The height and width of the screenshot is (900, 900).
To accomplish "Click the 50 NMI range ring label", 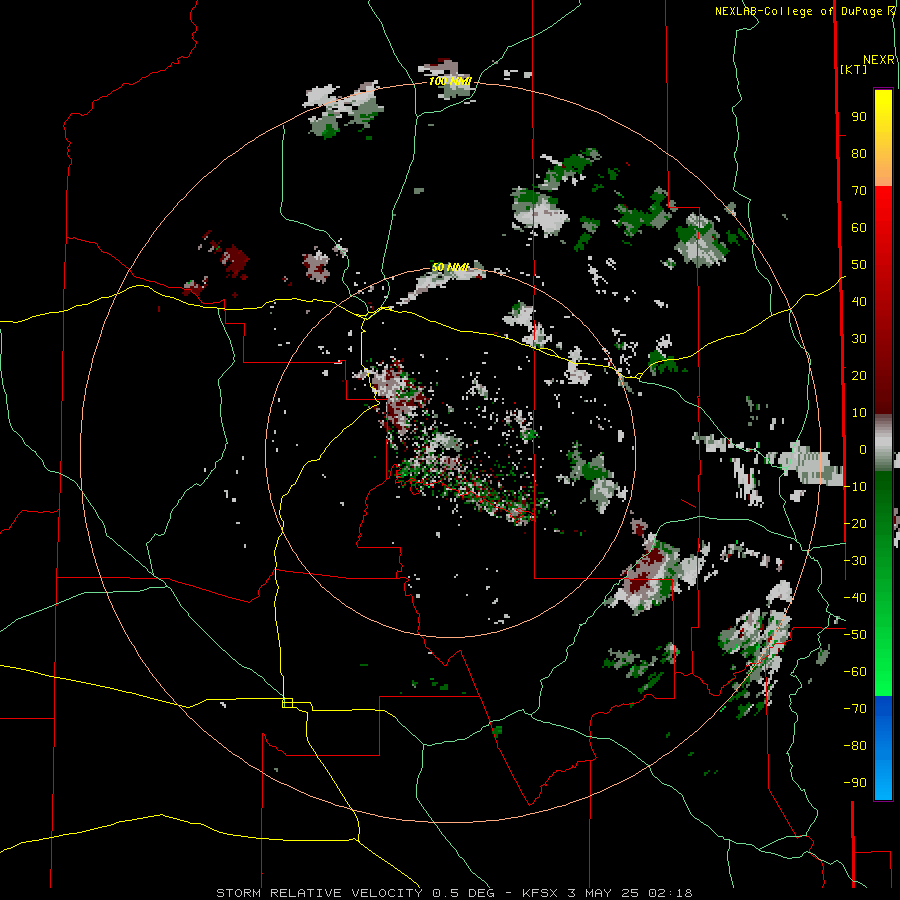I will tap(450, 267).
